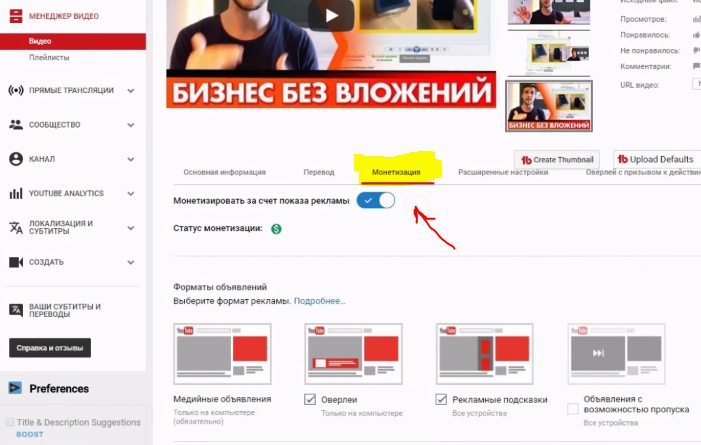701x445 pixels.
Task: Click the Не понравилось statistic label
Action: (650, 51)
